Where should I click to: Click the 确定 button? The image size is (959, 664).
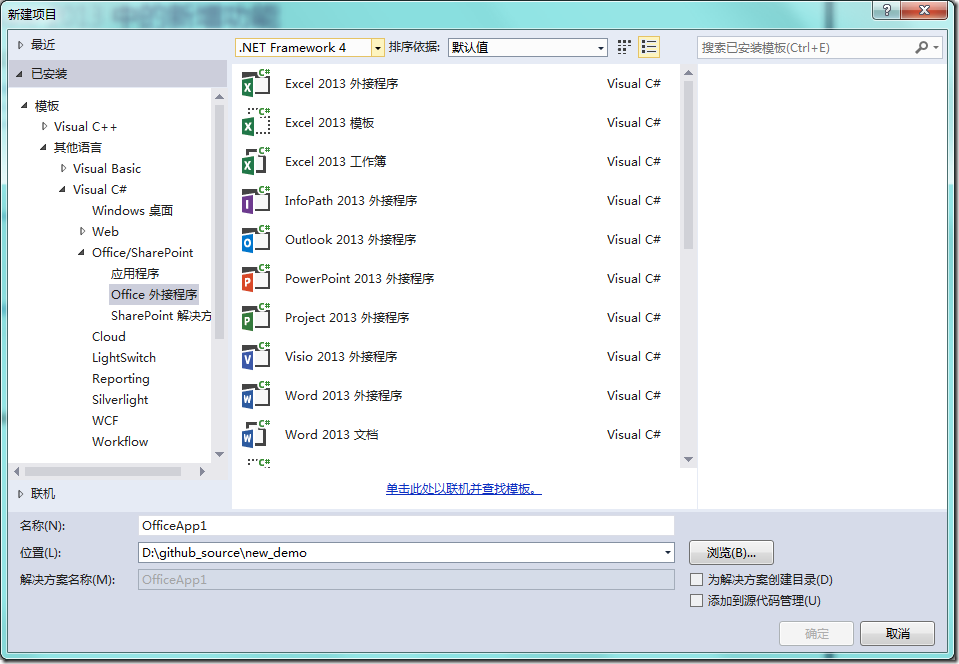(816, 633)
